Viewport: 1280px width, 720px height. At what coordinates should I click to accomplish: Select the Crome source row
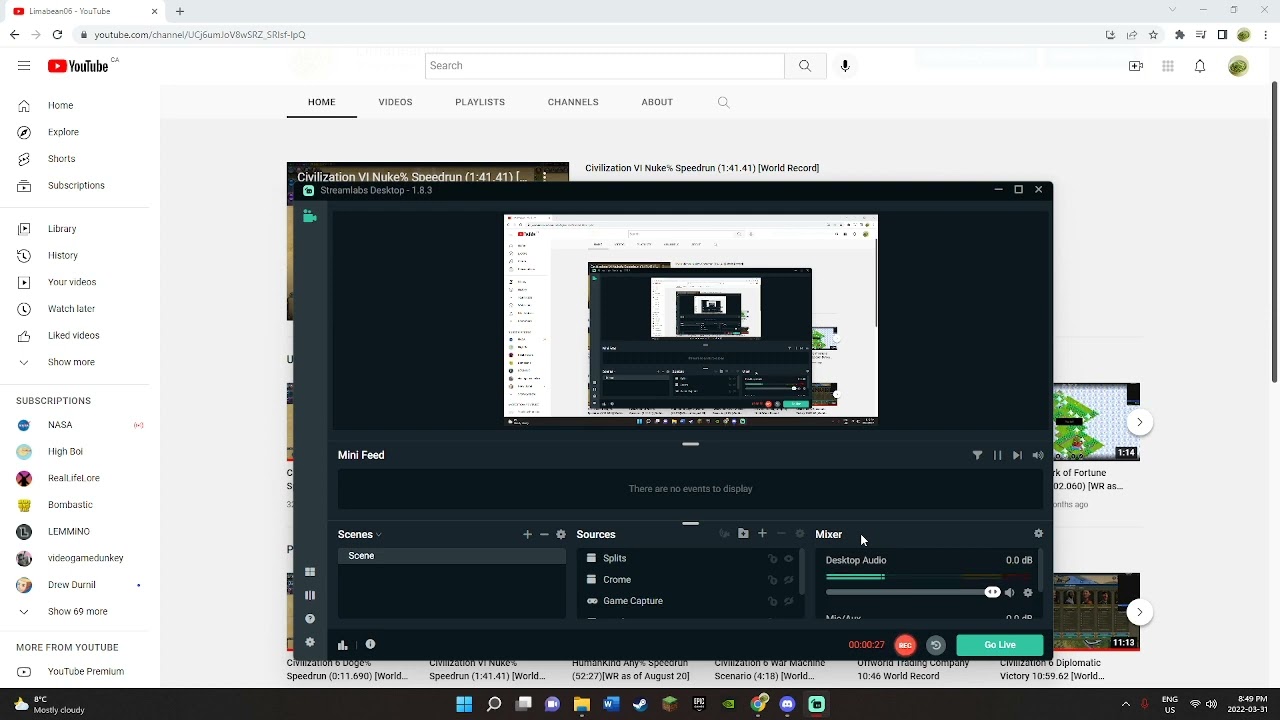(690, 580)
